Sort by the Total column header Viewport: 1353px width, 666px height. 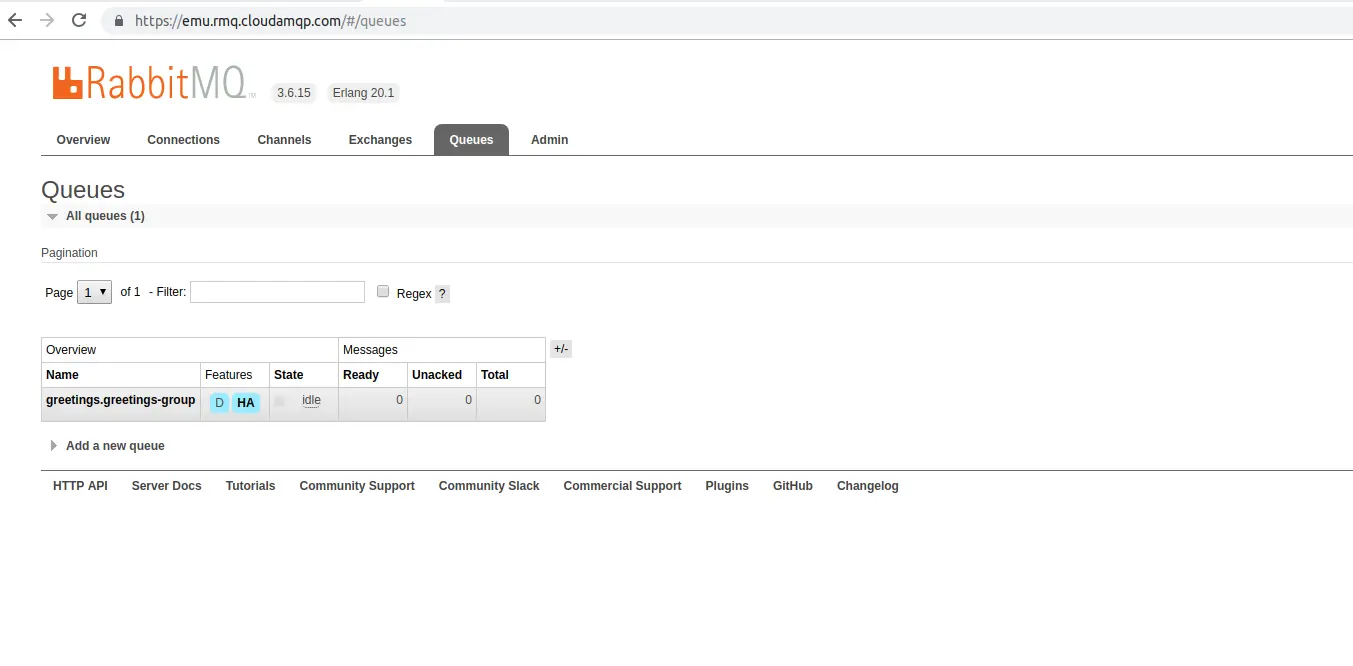pyautogui.click(x=495, y=375)
